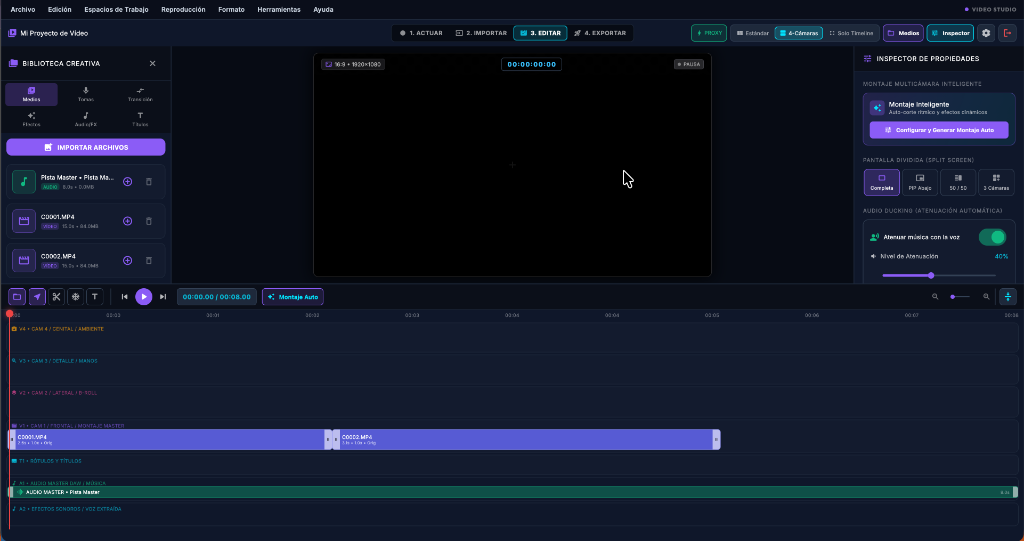Select Audio Master Pista Master clip
Viewport: 1024px width, 541px height.
coord(513,492)
